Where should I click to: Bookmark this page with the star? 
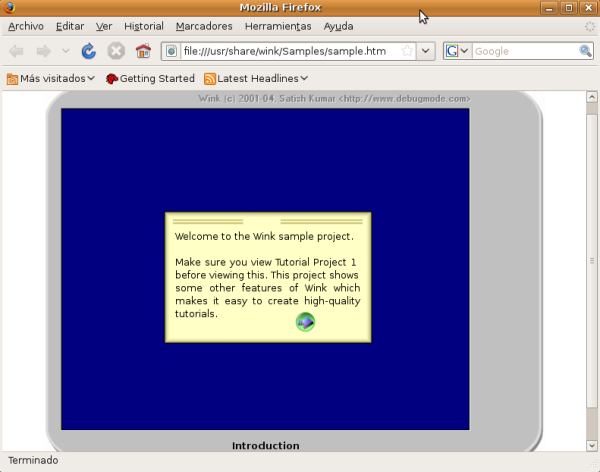click(407, 51)
